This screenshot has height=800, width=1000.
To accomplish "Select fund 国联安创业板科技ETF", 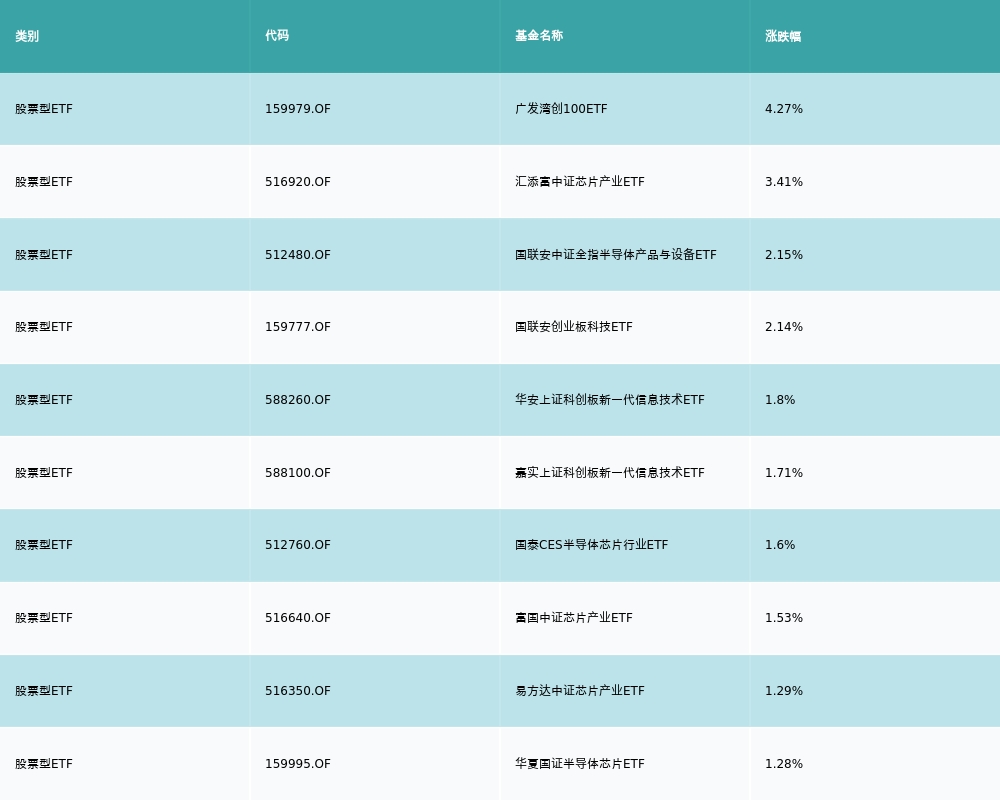I will [574, 327].
